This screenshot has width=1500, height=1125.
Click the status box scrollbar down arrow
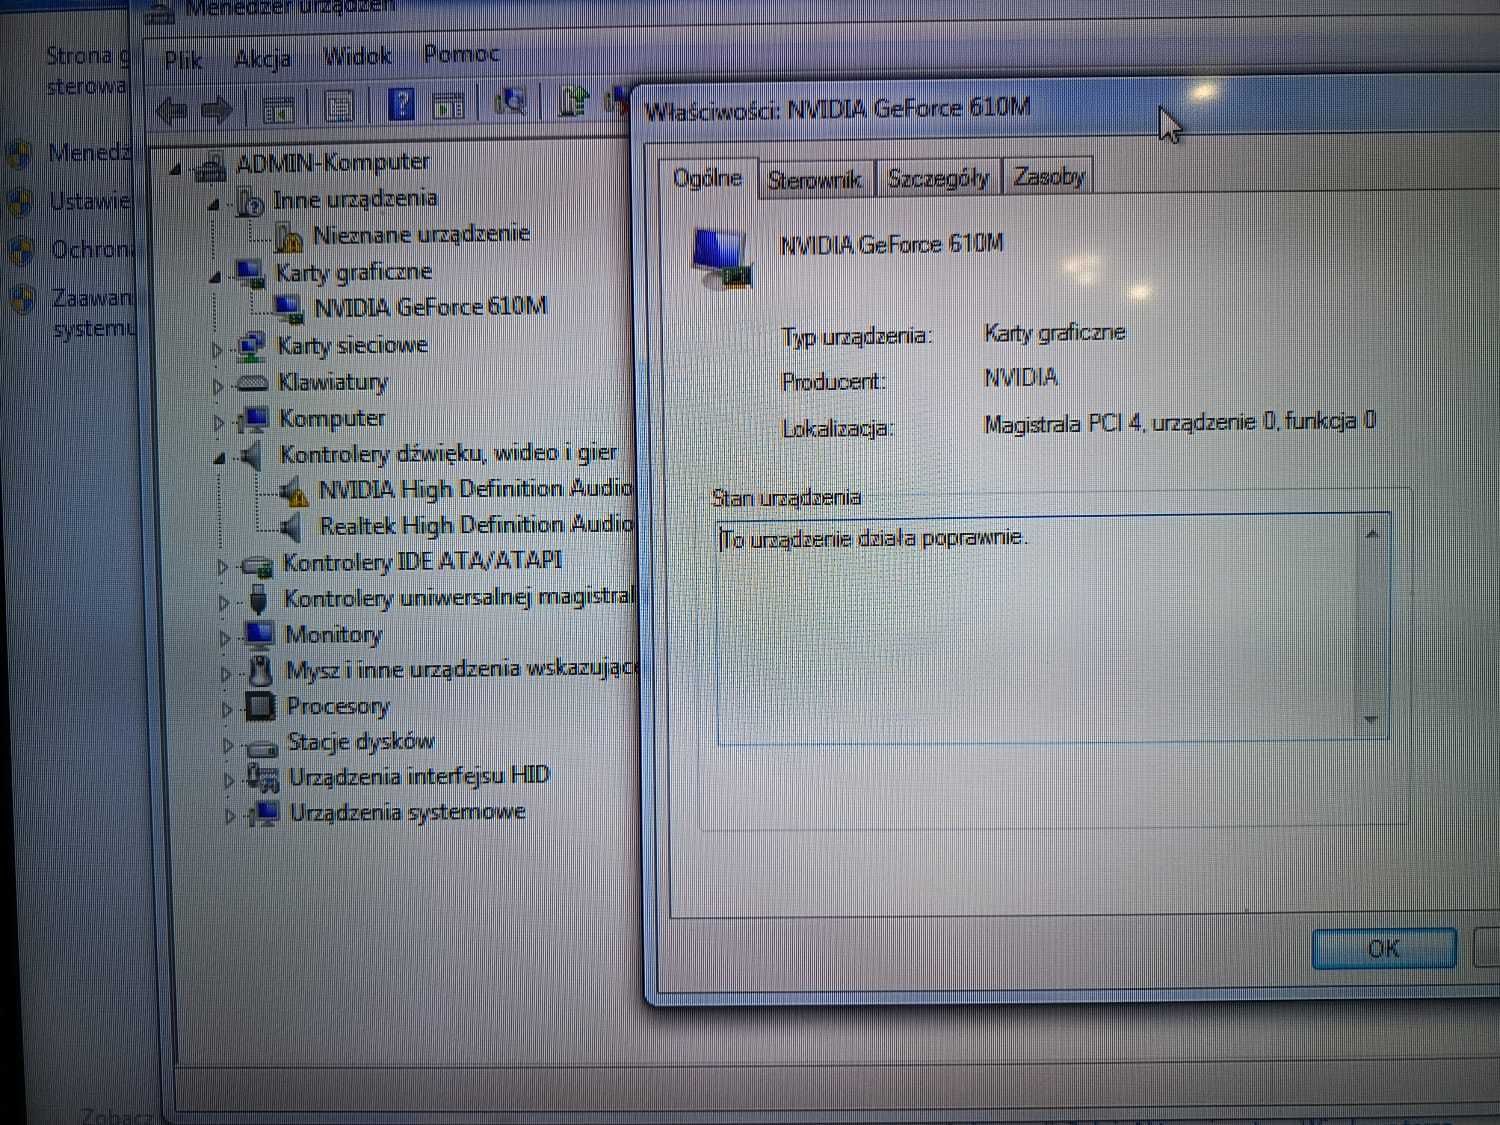click(x=1371, y=720)
